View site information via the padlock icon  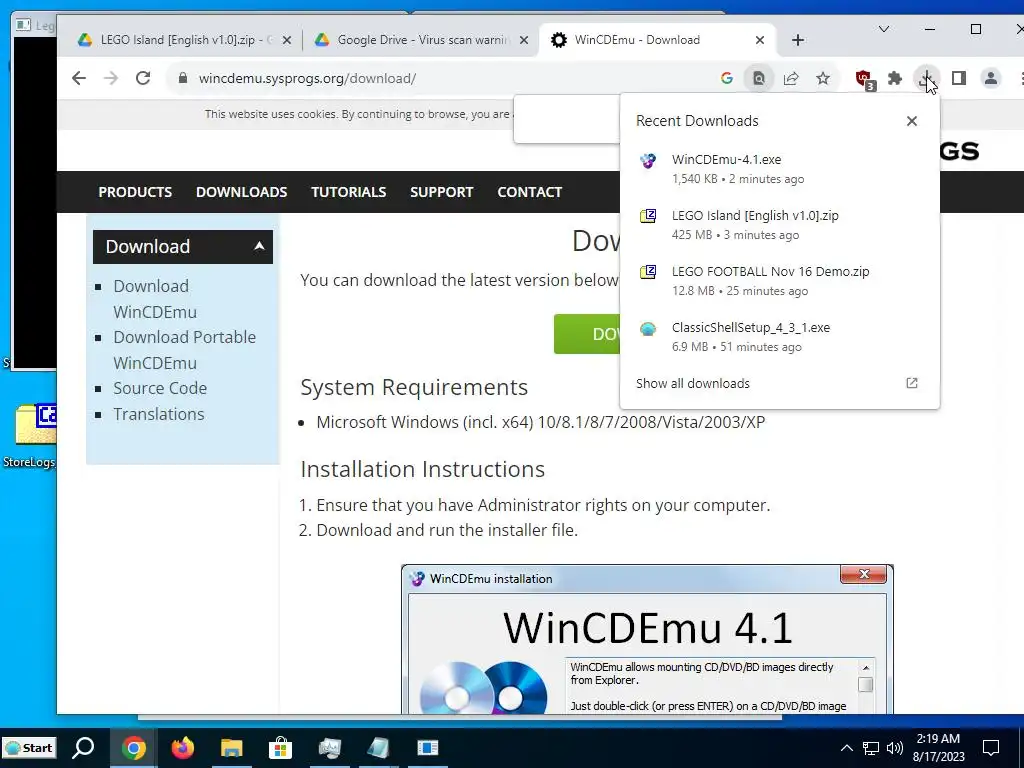tap(184, 78)
